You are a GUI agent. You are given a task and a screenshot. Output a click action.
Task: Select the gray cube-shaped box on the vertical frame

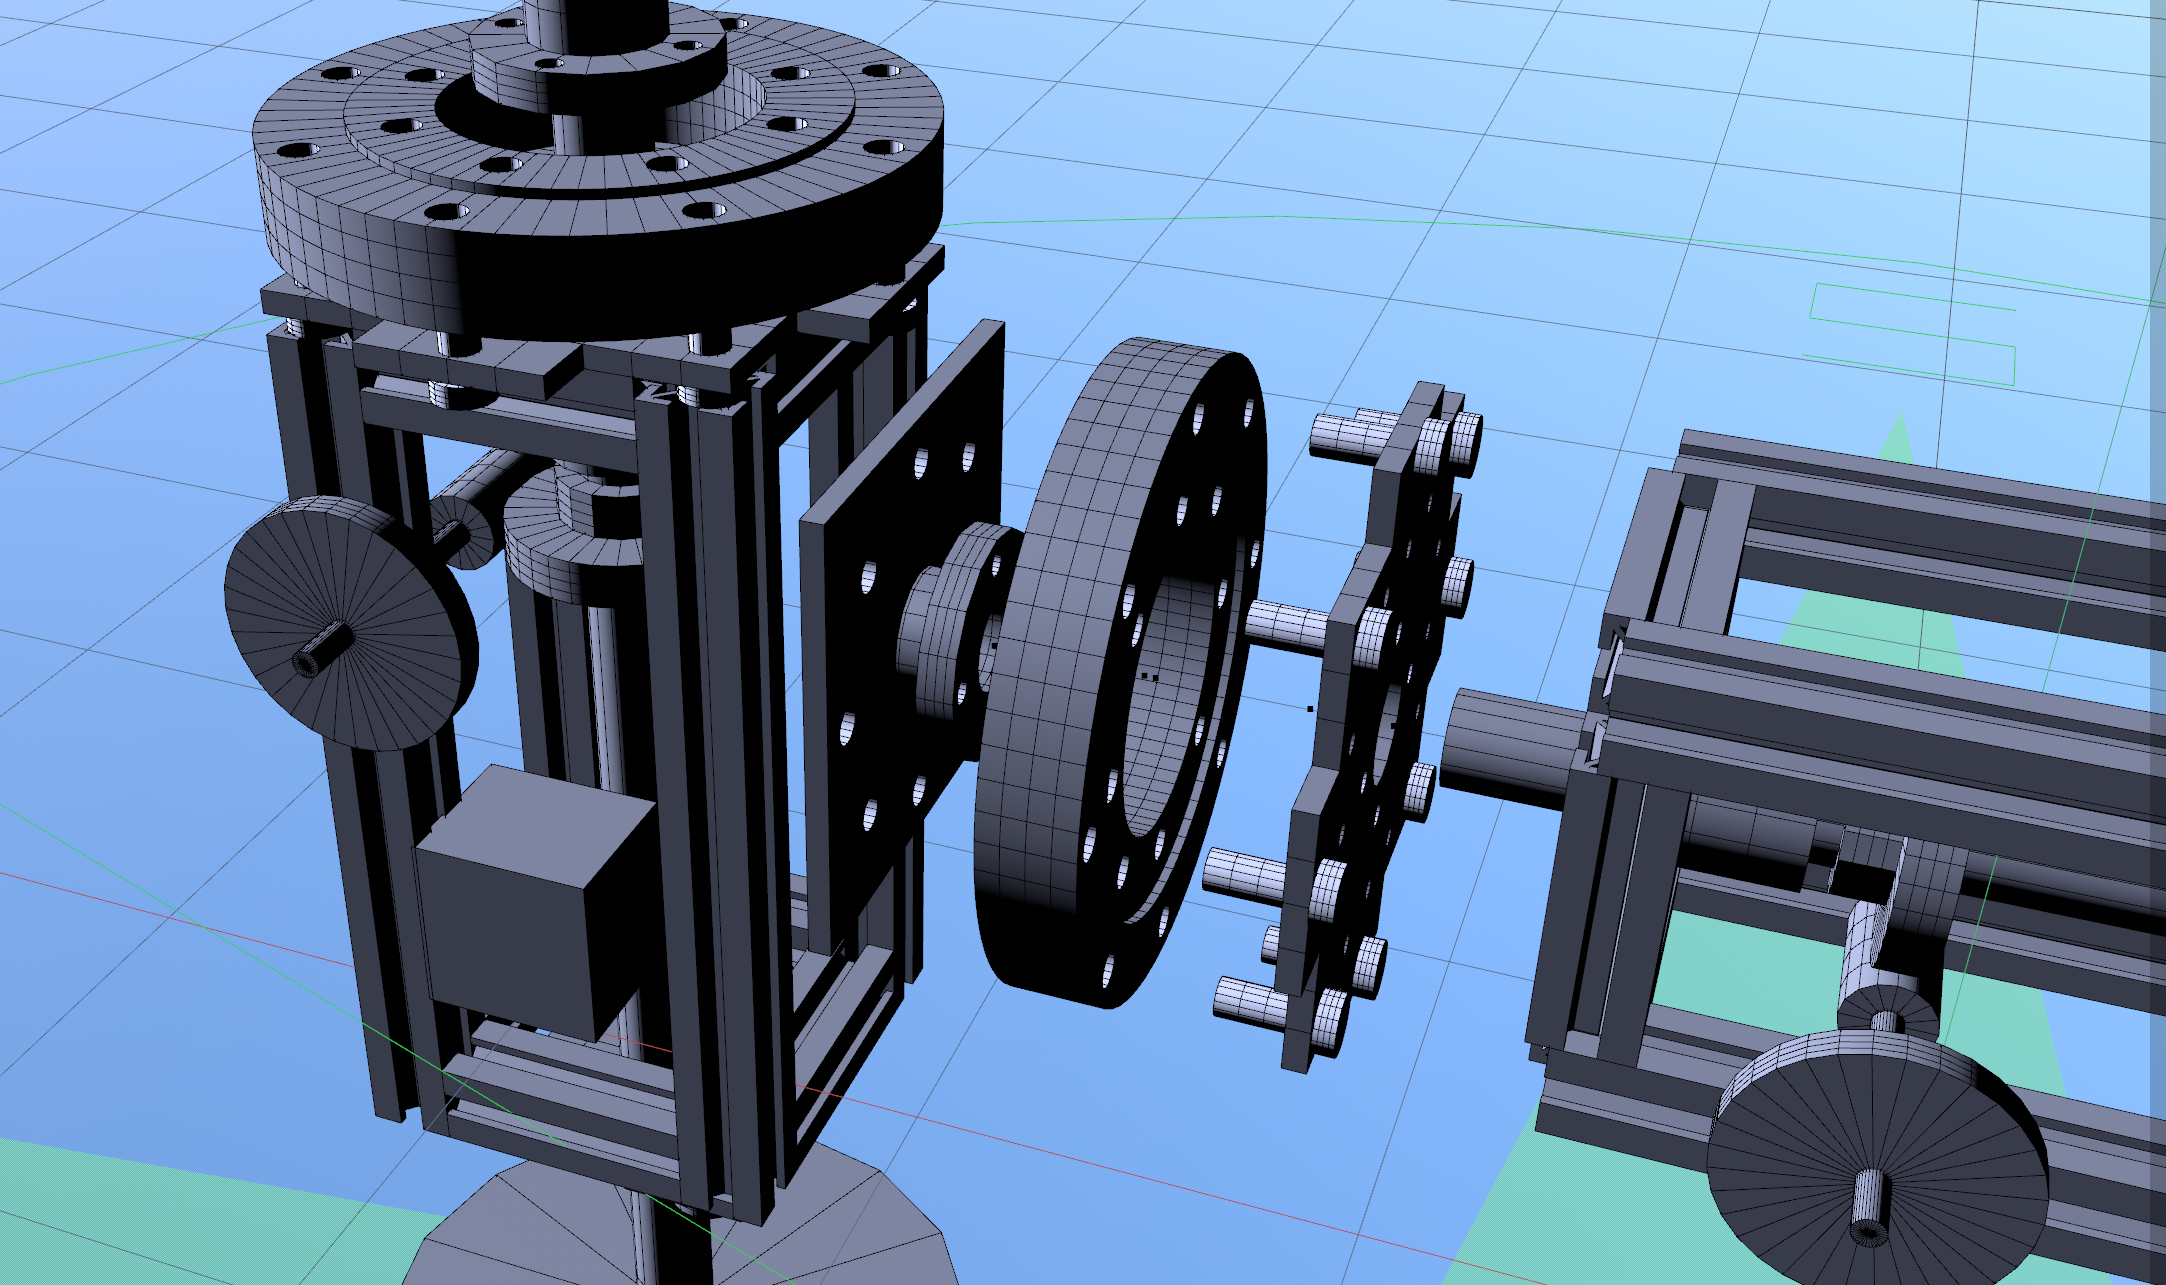click(x=535, y=902)
